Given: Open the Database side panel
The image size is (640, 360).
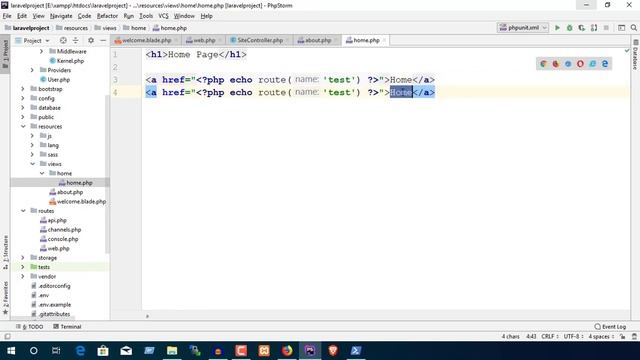Looking at the screenshot, I should coord(636,55).
